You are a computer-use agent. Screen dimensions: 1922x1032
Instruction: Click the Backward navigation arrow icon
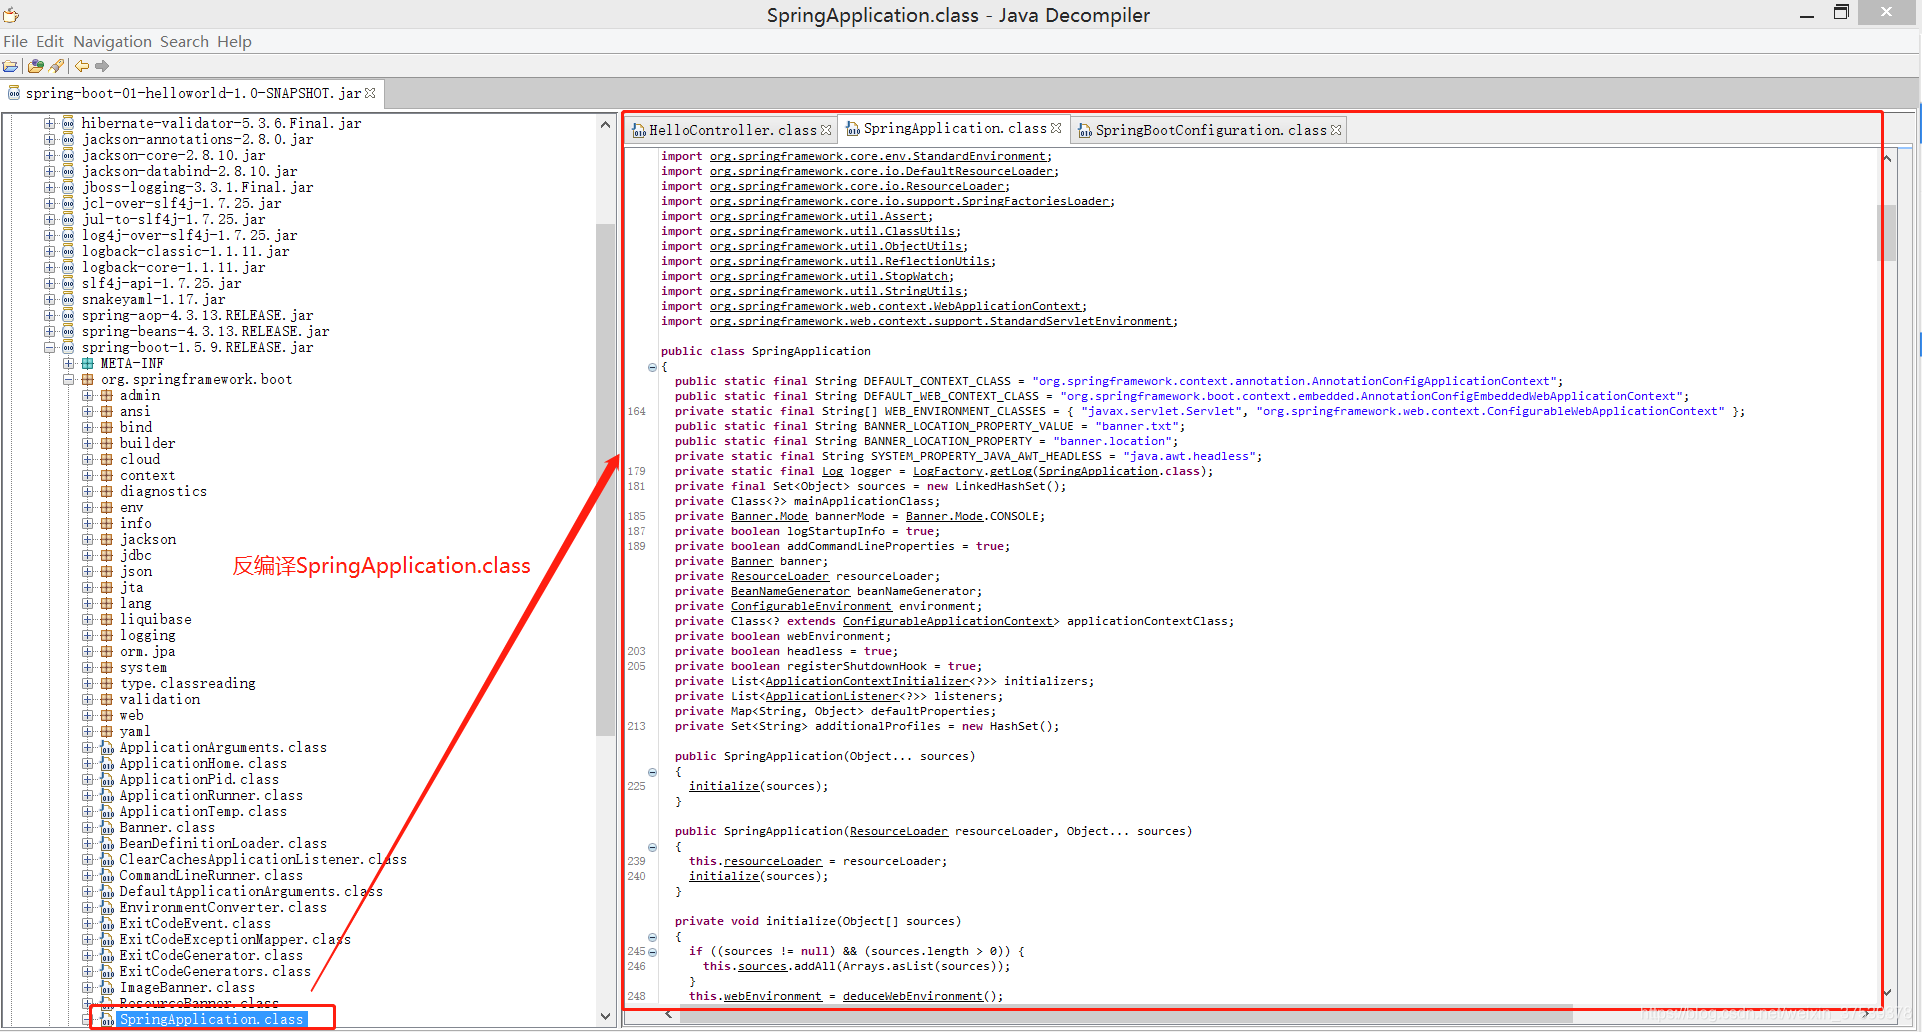coord(82,66)
